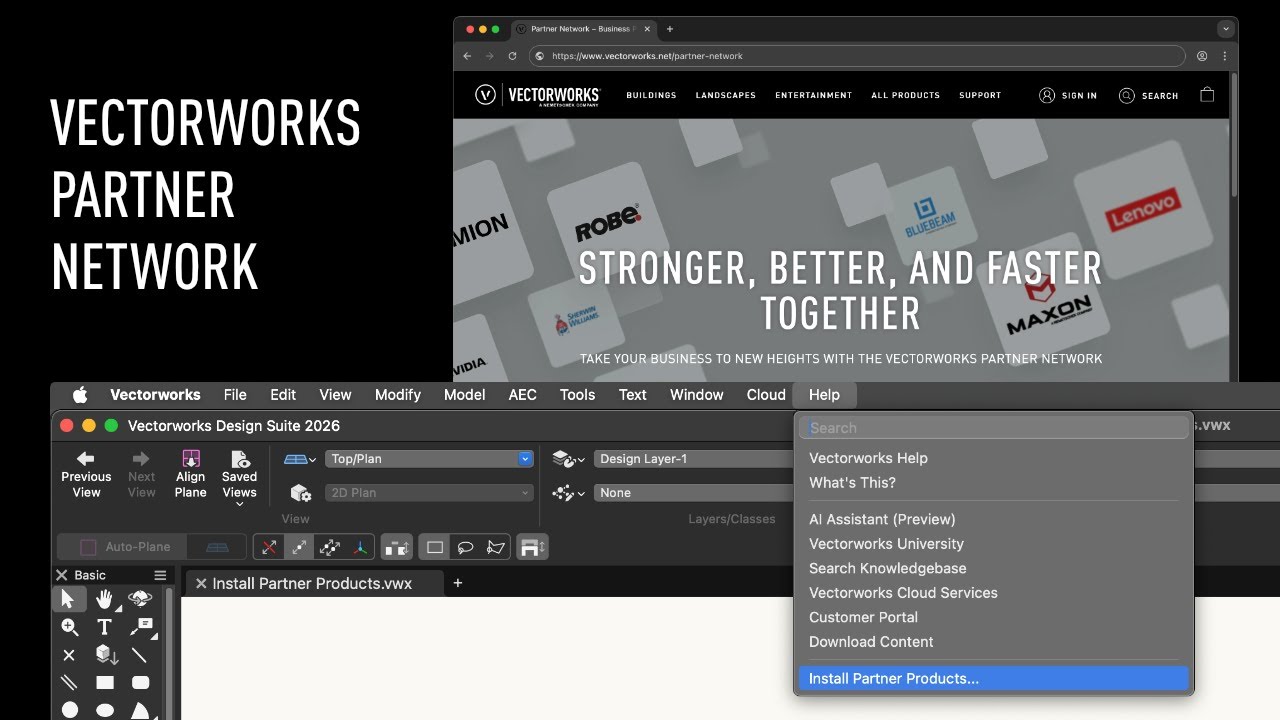This screenshot has width=1280, height=720.
Task: Open ENTERTAINMENT in website navigation
Action: (x=814, y=96)
